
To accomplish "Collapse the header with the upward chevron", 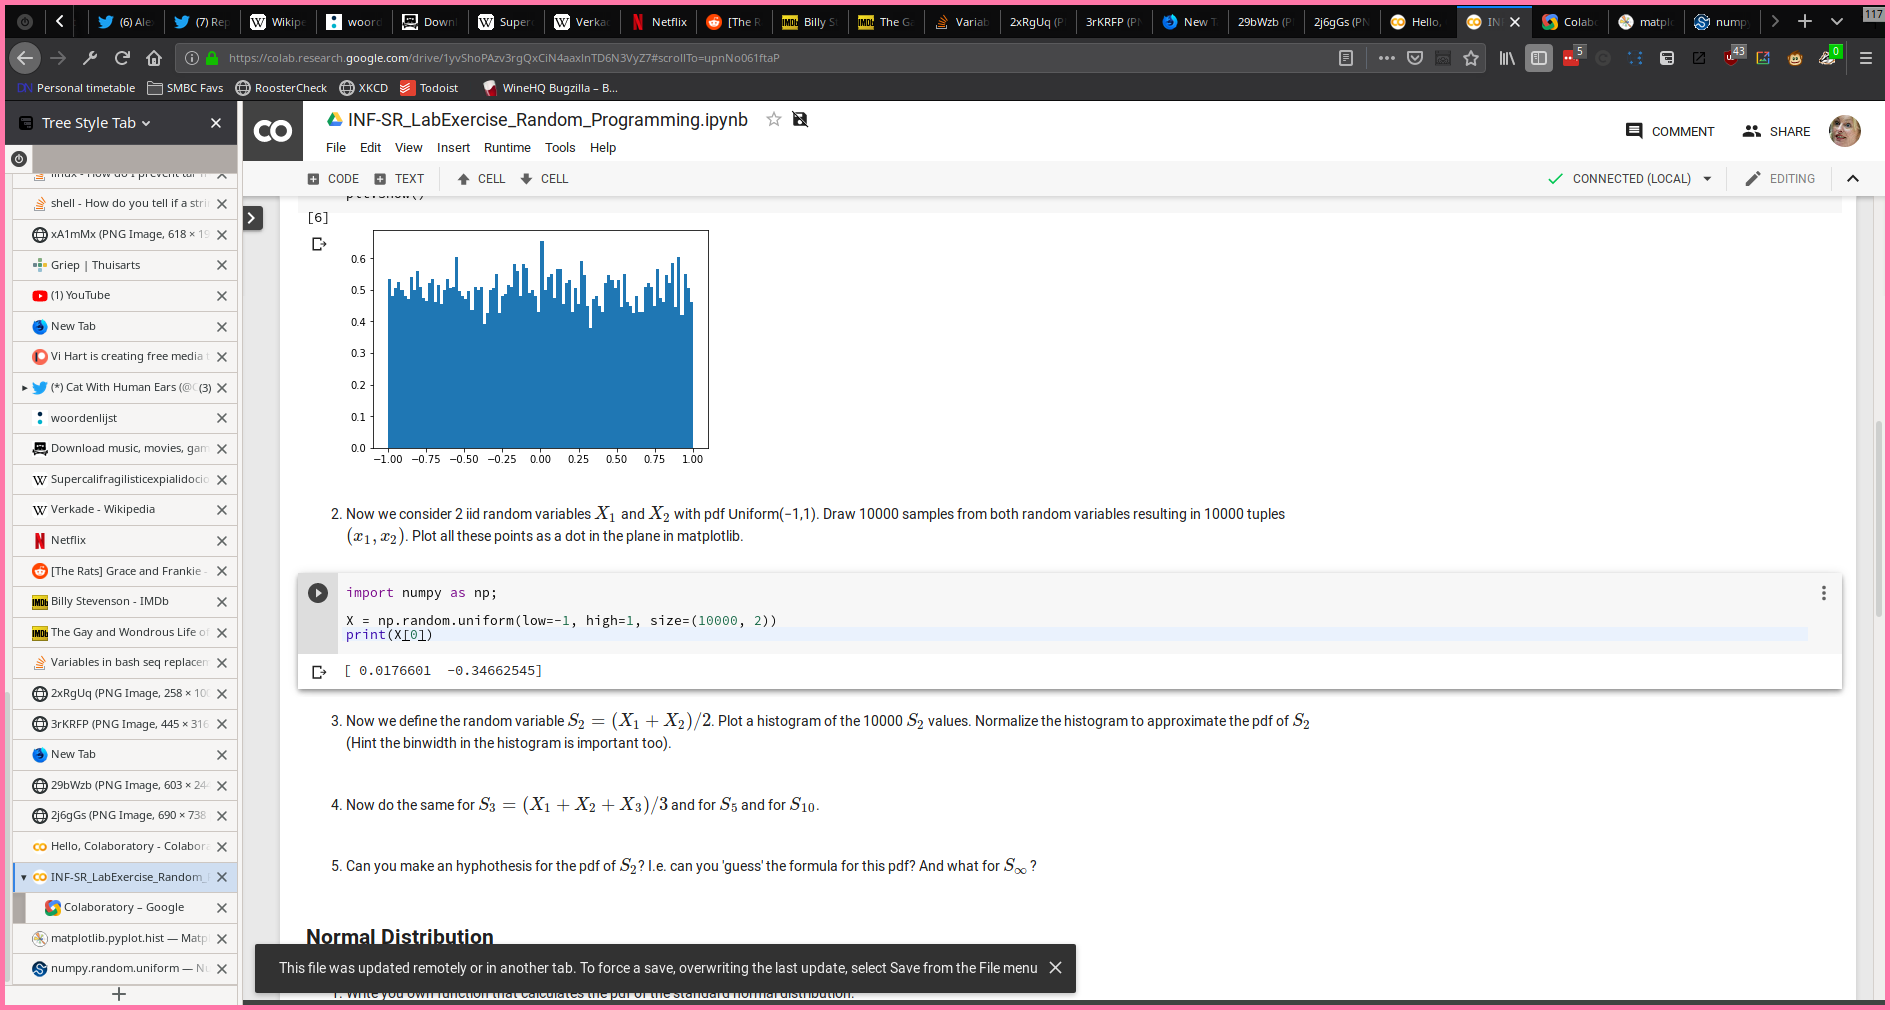I will [1852, 179].
